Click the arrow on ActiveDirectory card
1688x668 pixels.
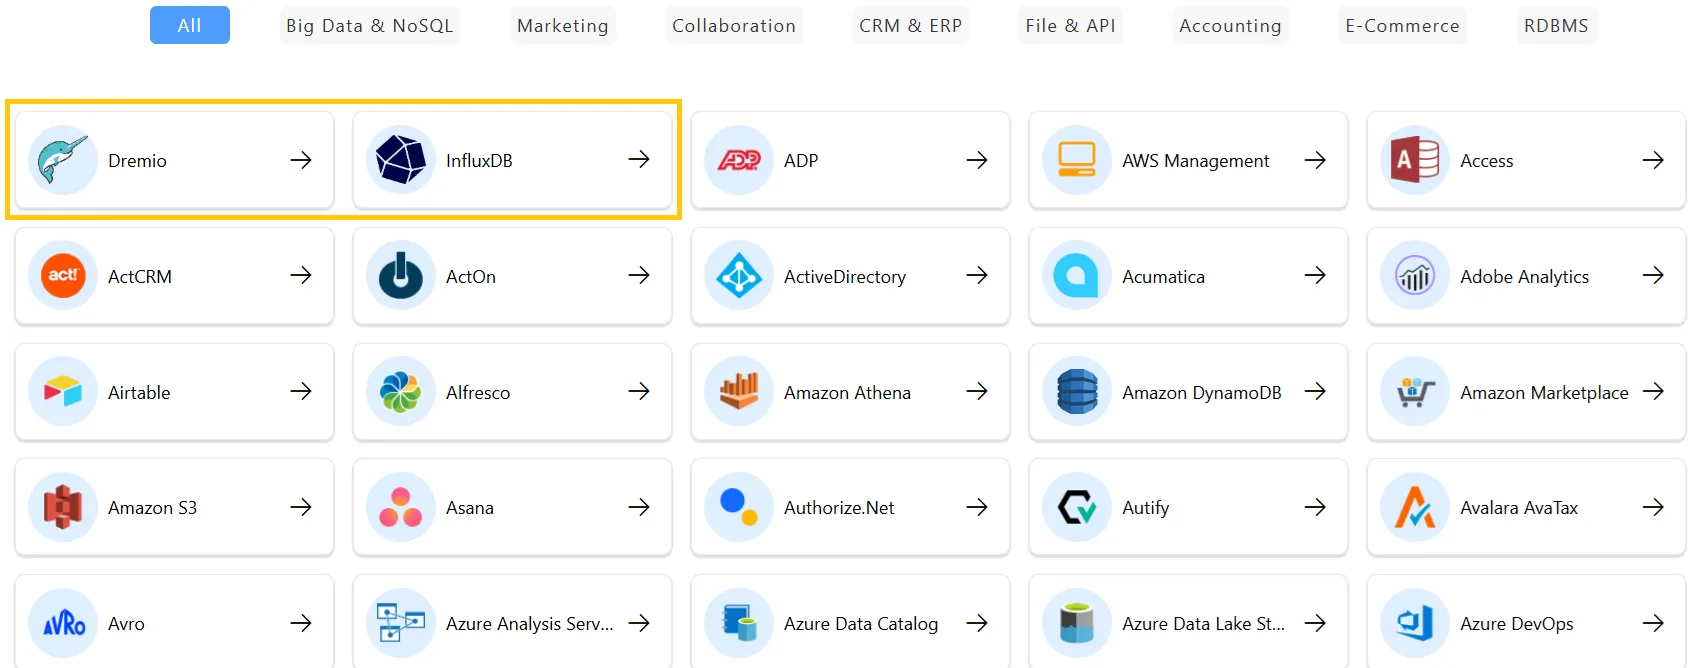(977, 275)
